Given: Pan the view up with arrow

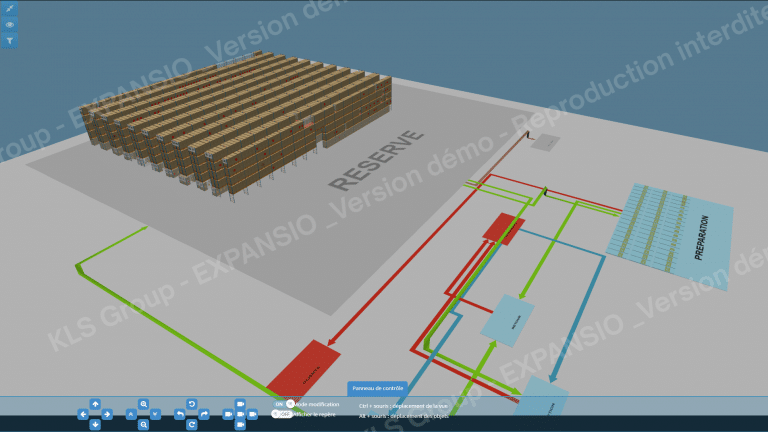Looking at the screenshot, I should pos(95,404).
